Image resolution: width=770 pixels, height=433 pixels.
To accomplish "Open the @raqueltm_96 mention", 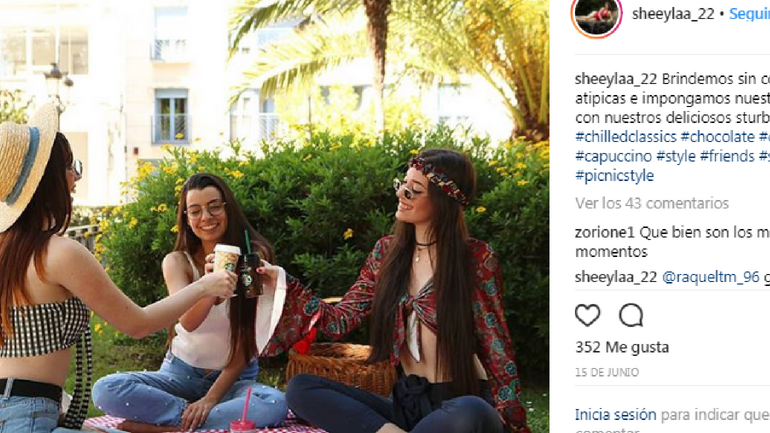I will pos(711,277).
